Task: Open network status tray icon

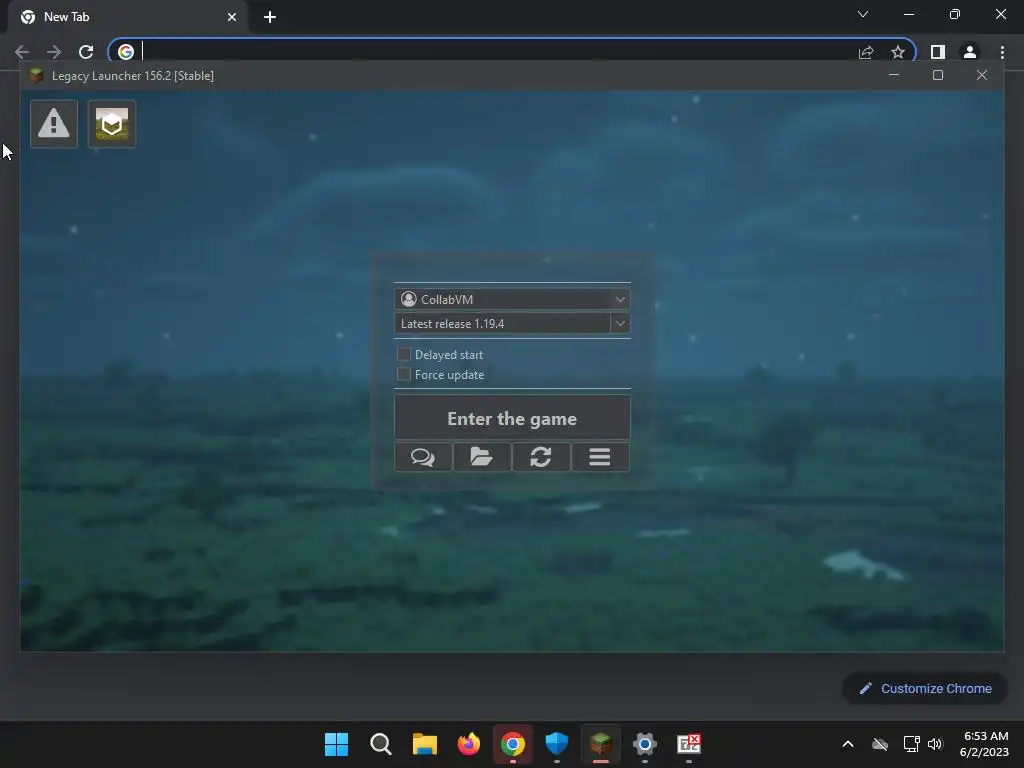Action: [x=912, y=744]
